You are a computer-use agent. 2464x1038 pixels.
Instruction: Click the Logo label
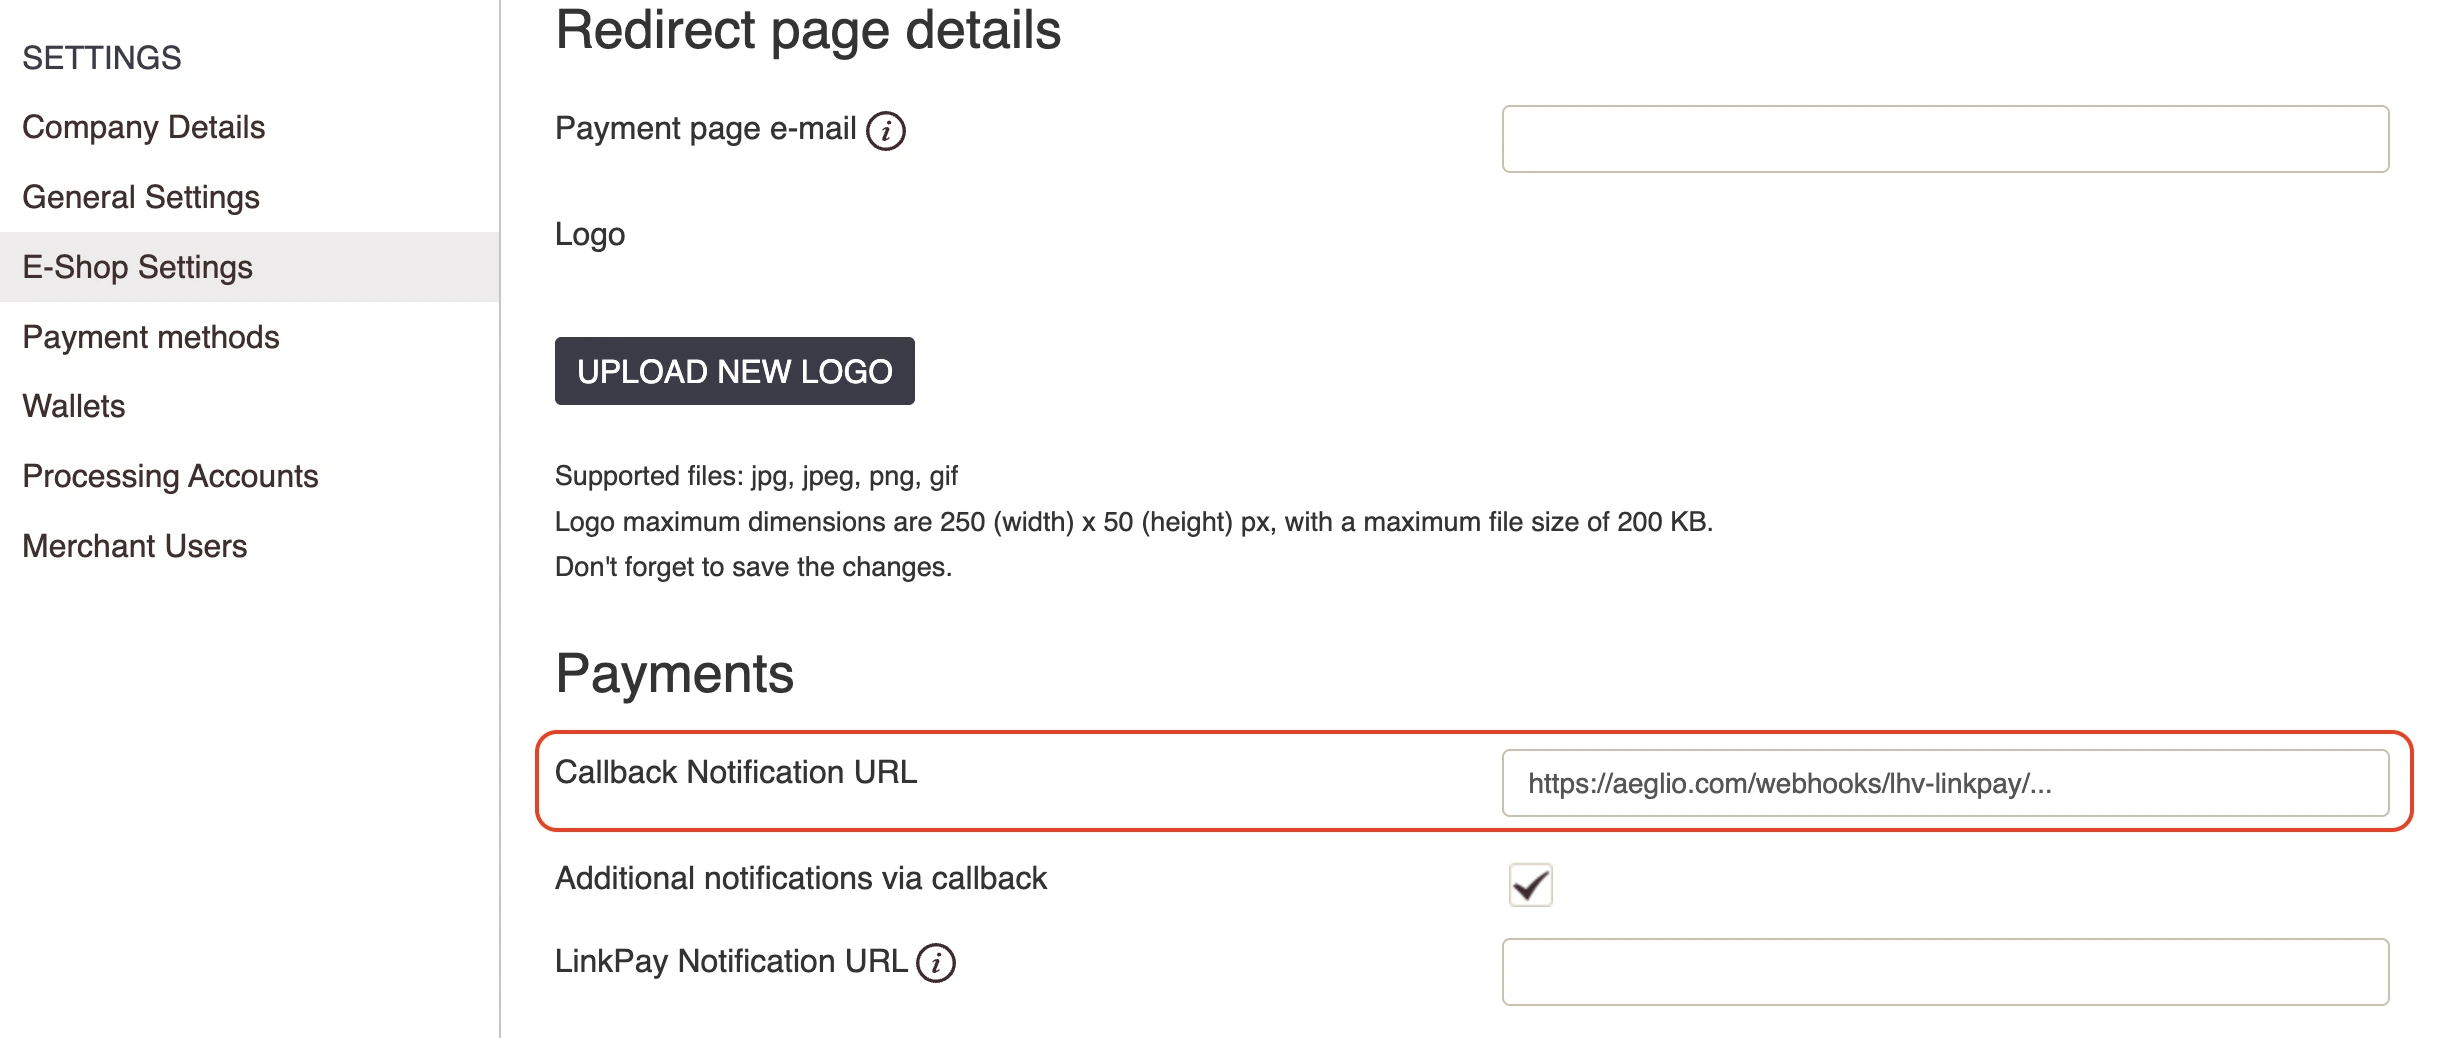point(590,235)
